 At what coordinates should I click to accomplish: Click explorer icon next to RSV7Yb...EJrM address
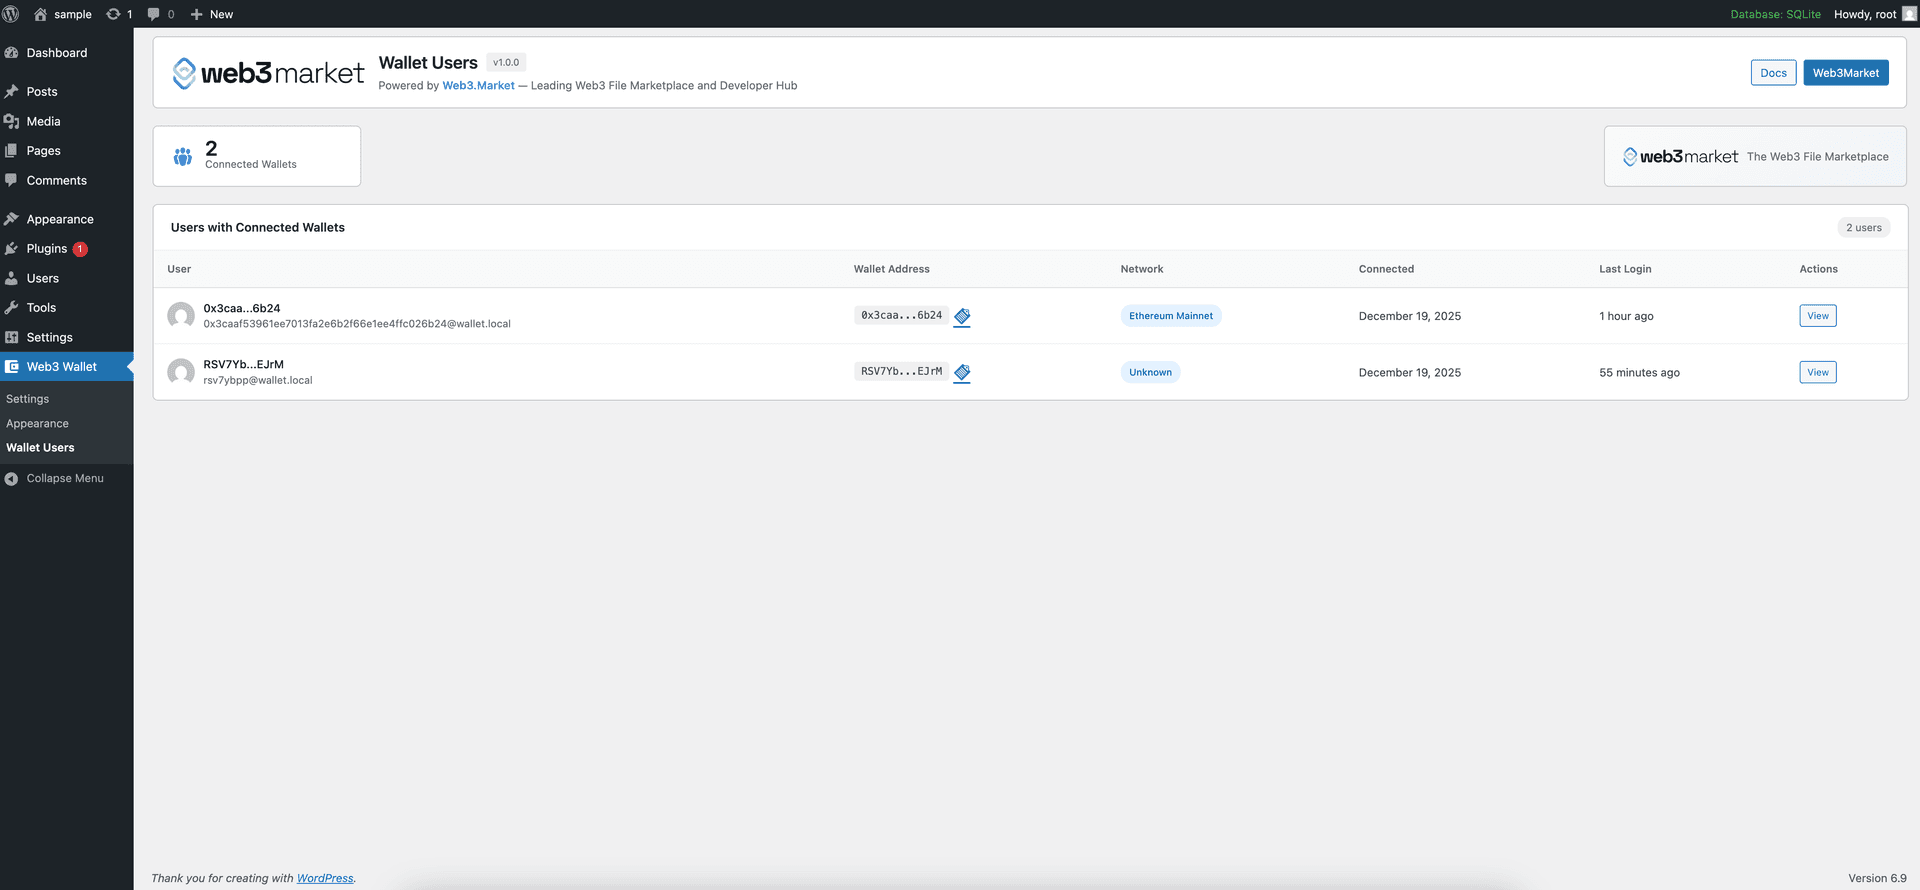962,373
